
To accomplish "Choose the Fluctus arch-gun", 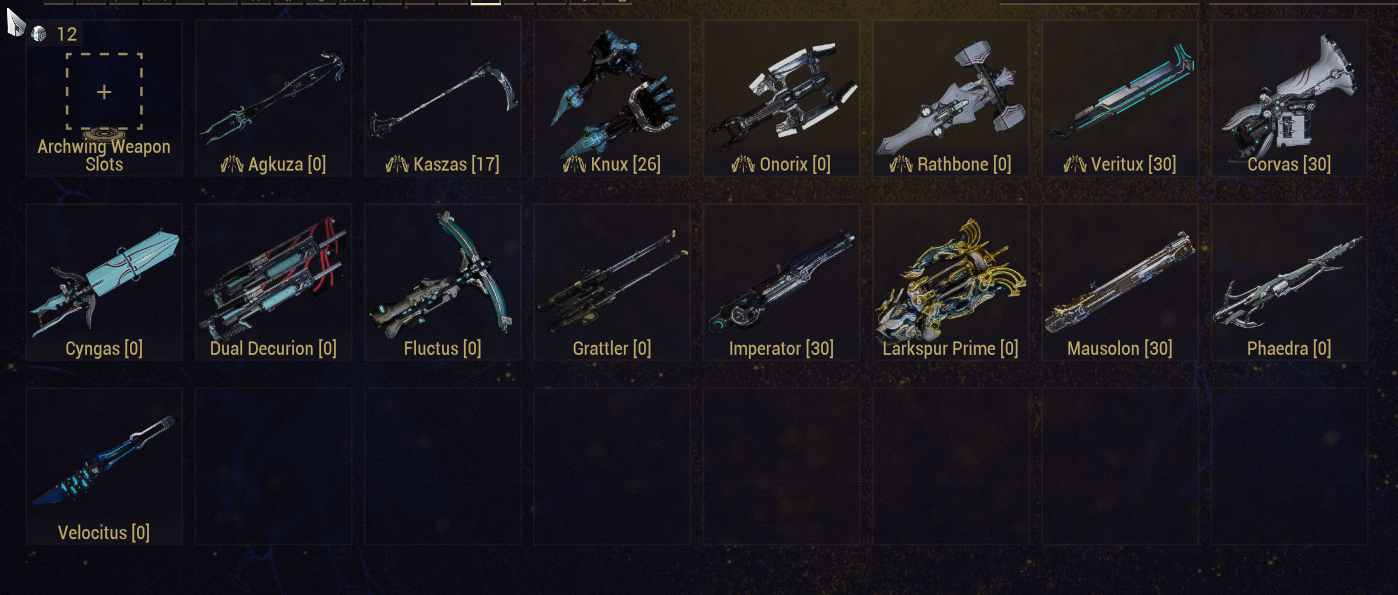I will [x=443, y=282].
